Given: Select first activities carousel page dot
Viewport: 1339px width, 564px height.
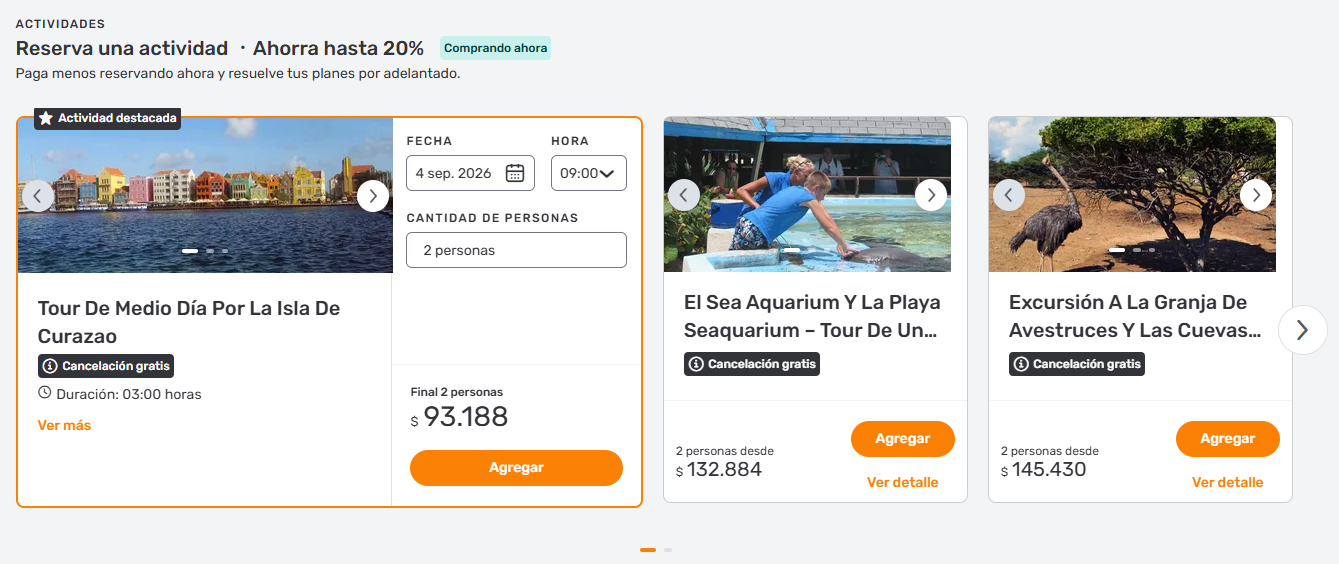Looking at the screenshot, I should click(x=648, y=550).
